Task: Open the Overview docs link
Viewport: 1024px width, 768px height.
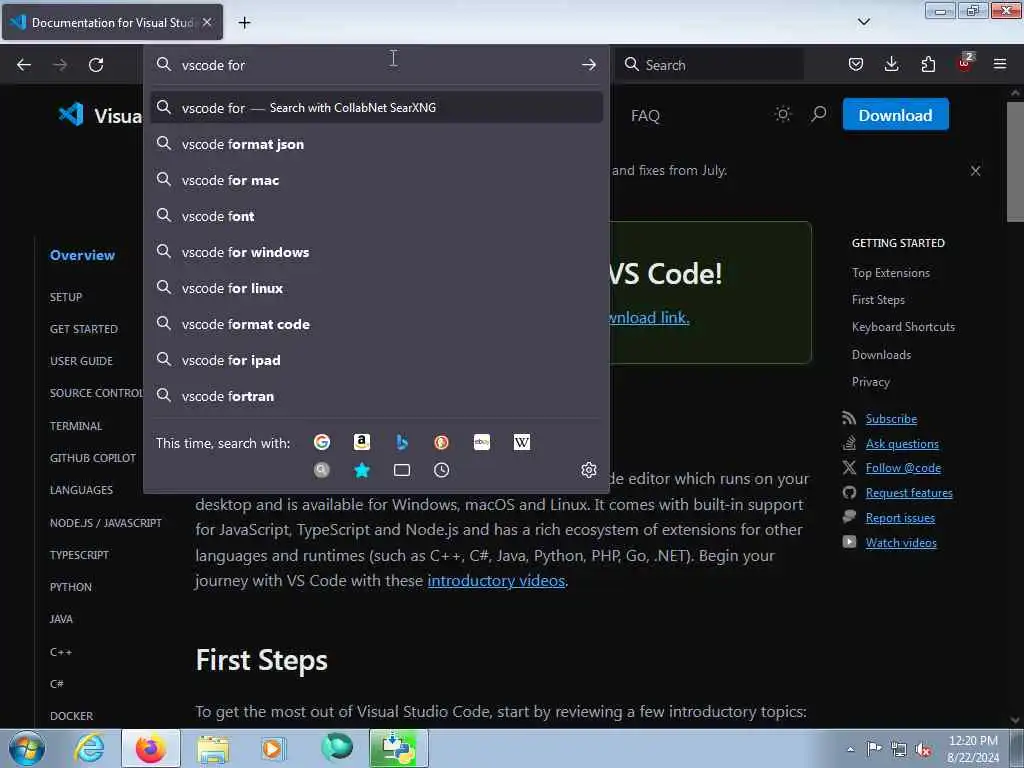Action: click(82, 255)
